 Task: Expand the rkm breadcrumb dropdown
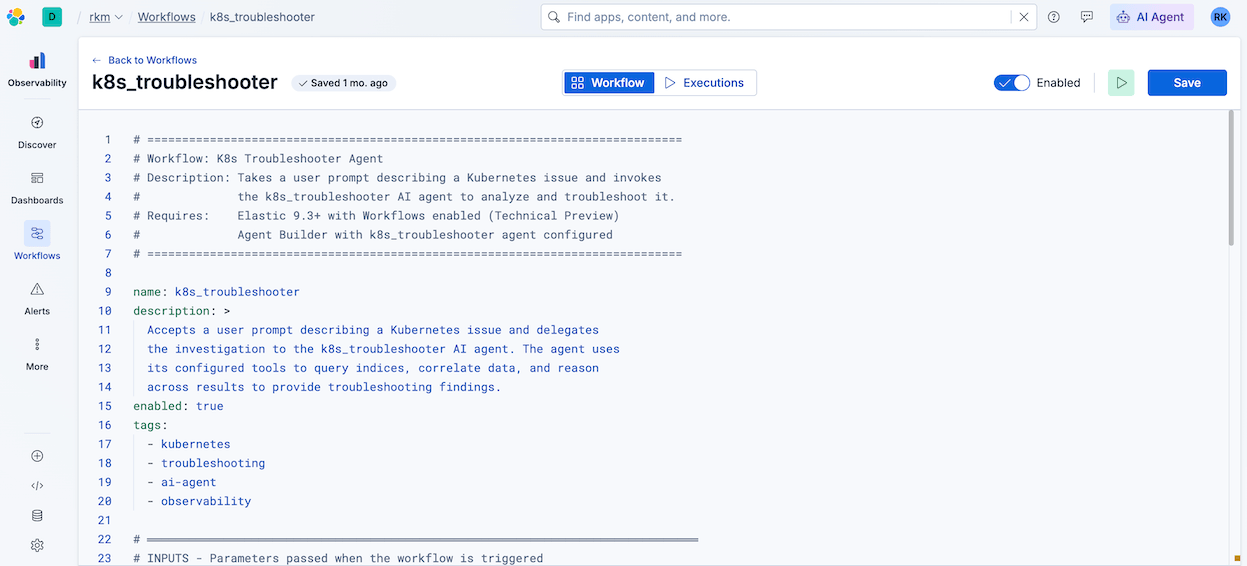(105, 17)
